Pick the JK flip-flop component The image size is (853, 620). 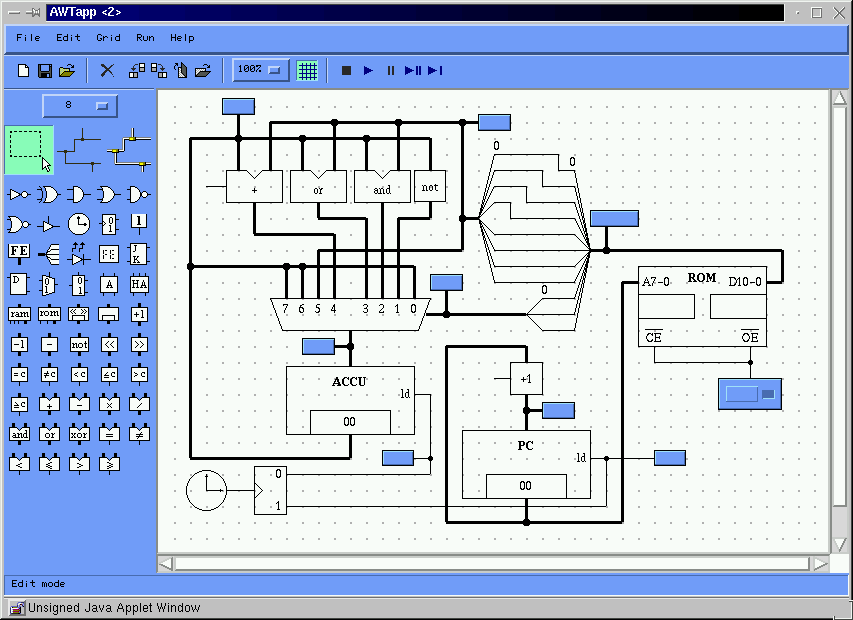[139, 253]
